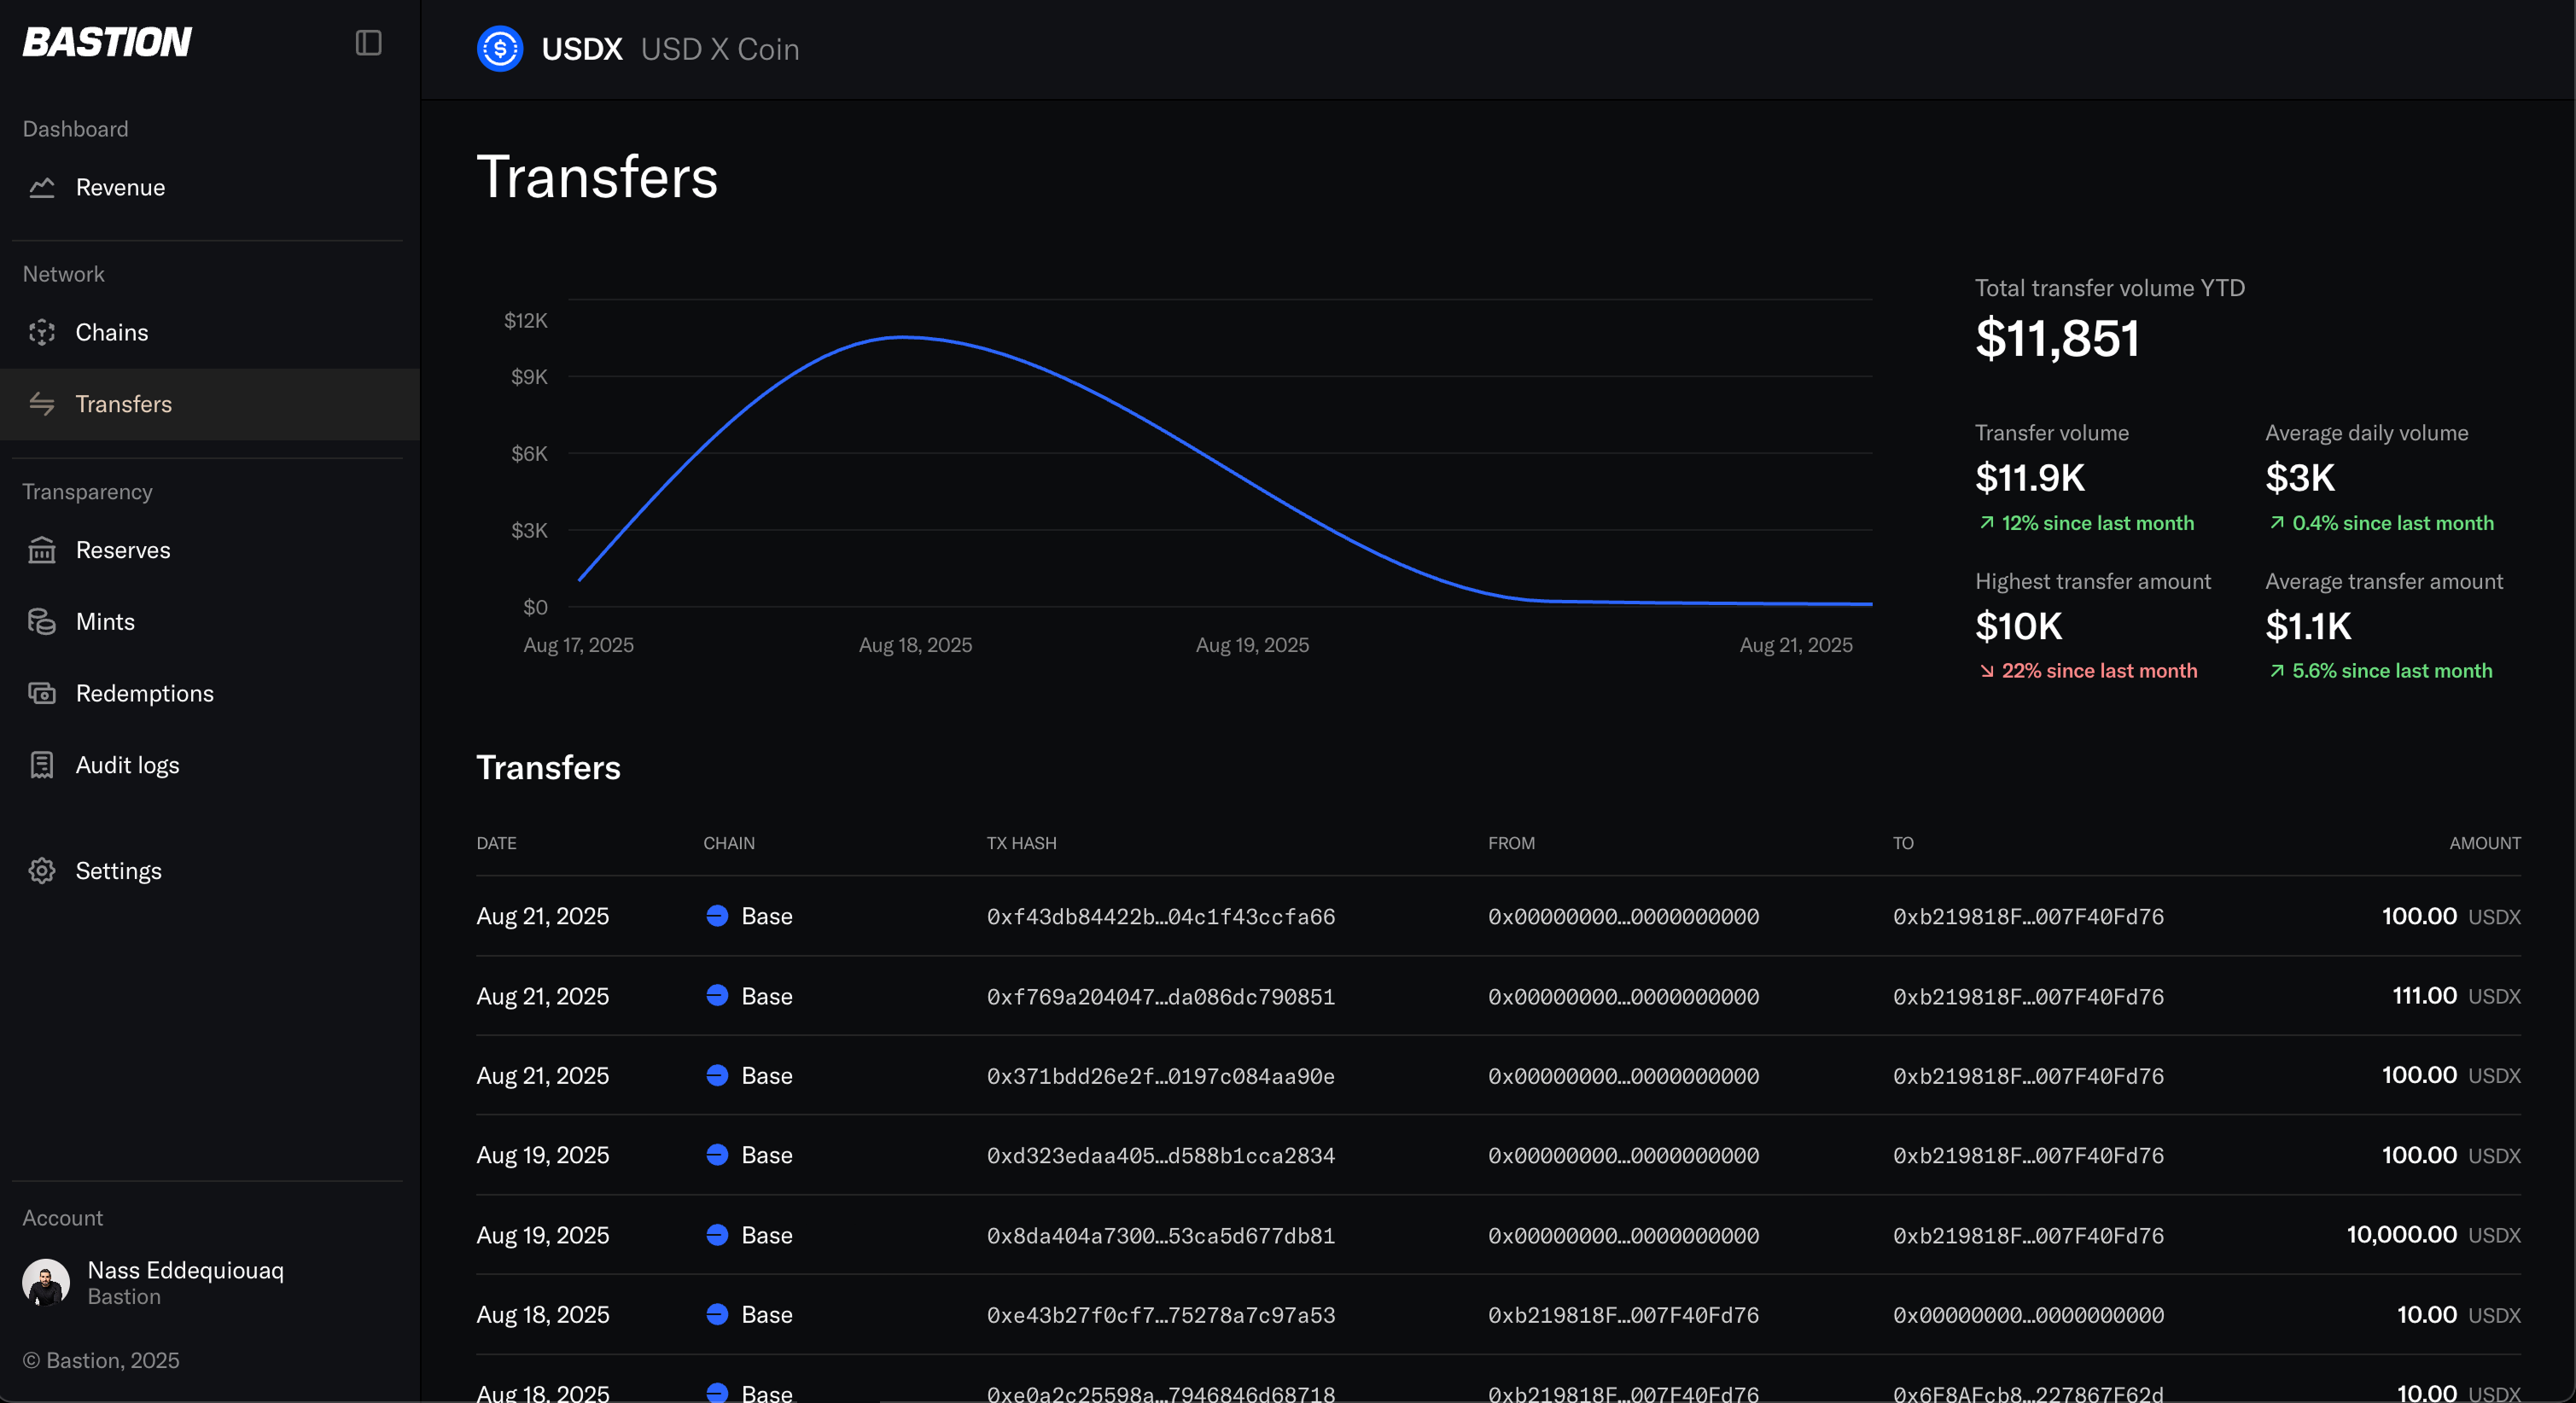Viewport: 2576px width, 1403px height.
Task: Click the USDX coin logo
Action: point(500,49)
